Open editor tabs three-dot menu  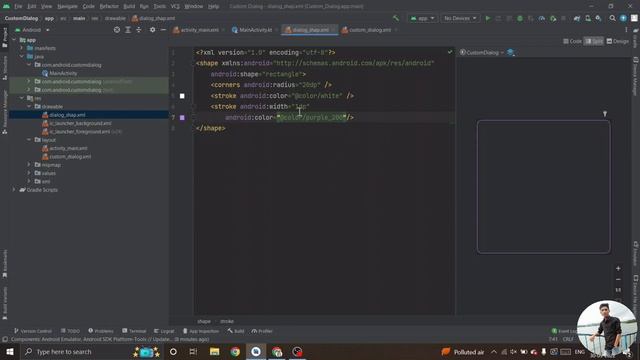626,30
